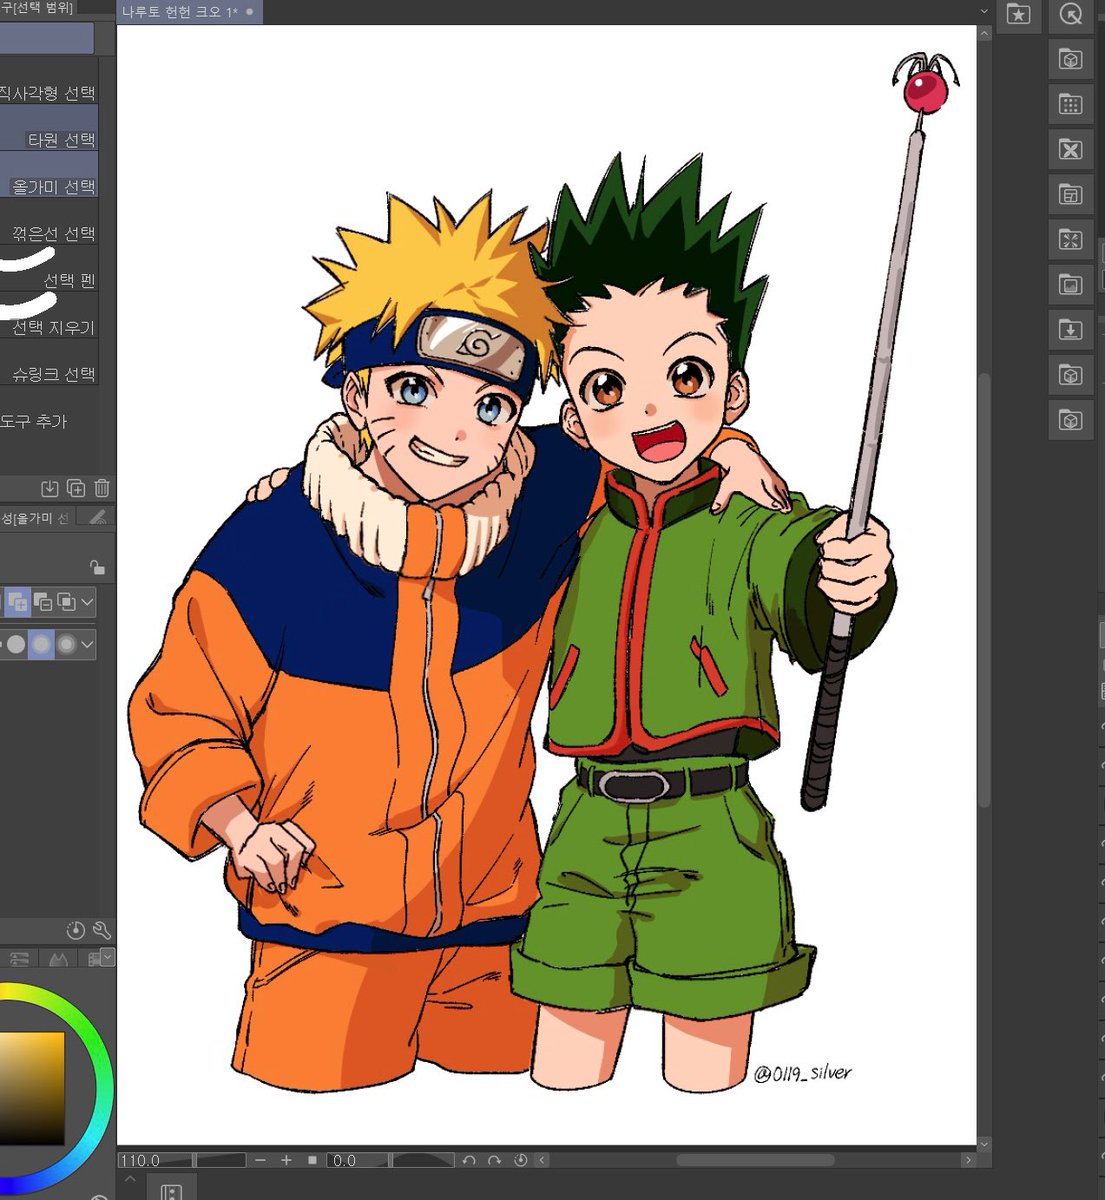Rotate the canvas right
1105x1200 pixels.
[x=494, y=1160]
